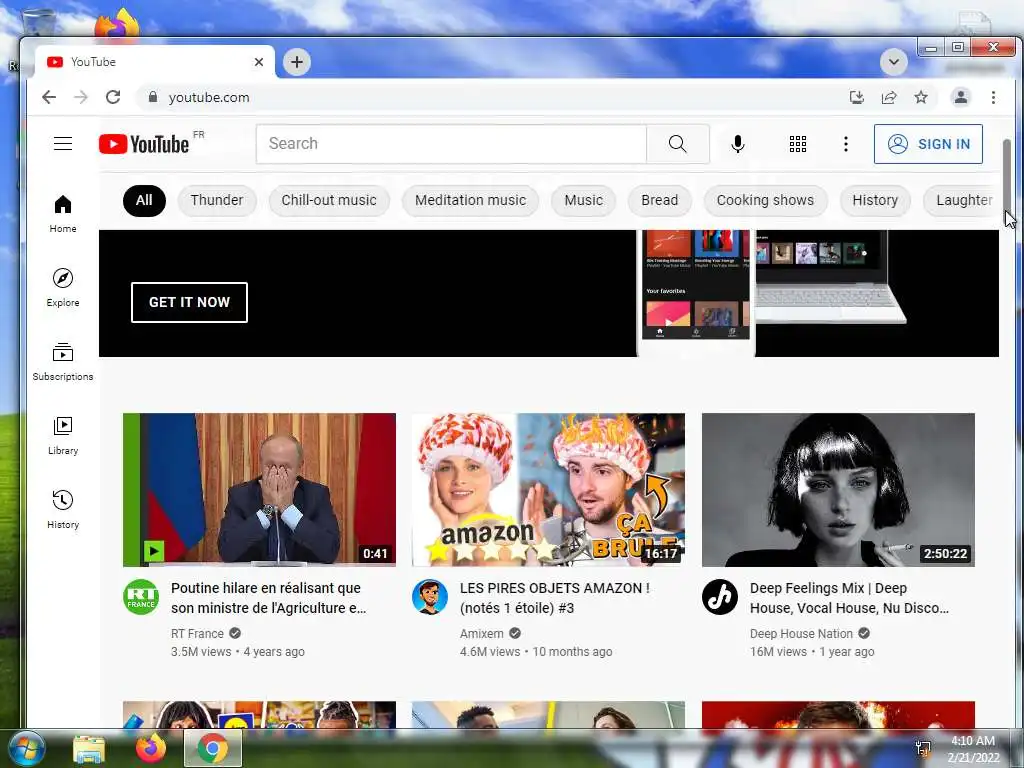Launch Firefox from the taskbar
The image size is (1024, 768).
click(151, 748)
